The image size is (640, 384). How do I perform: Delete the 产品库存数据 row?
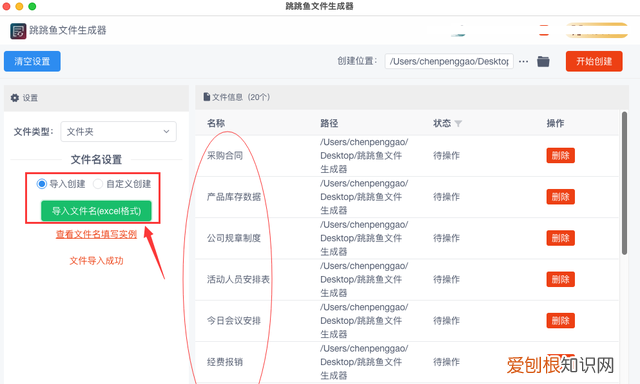tap(560, 197)
